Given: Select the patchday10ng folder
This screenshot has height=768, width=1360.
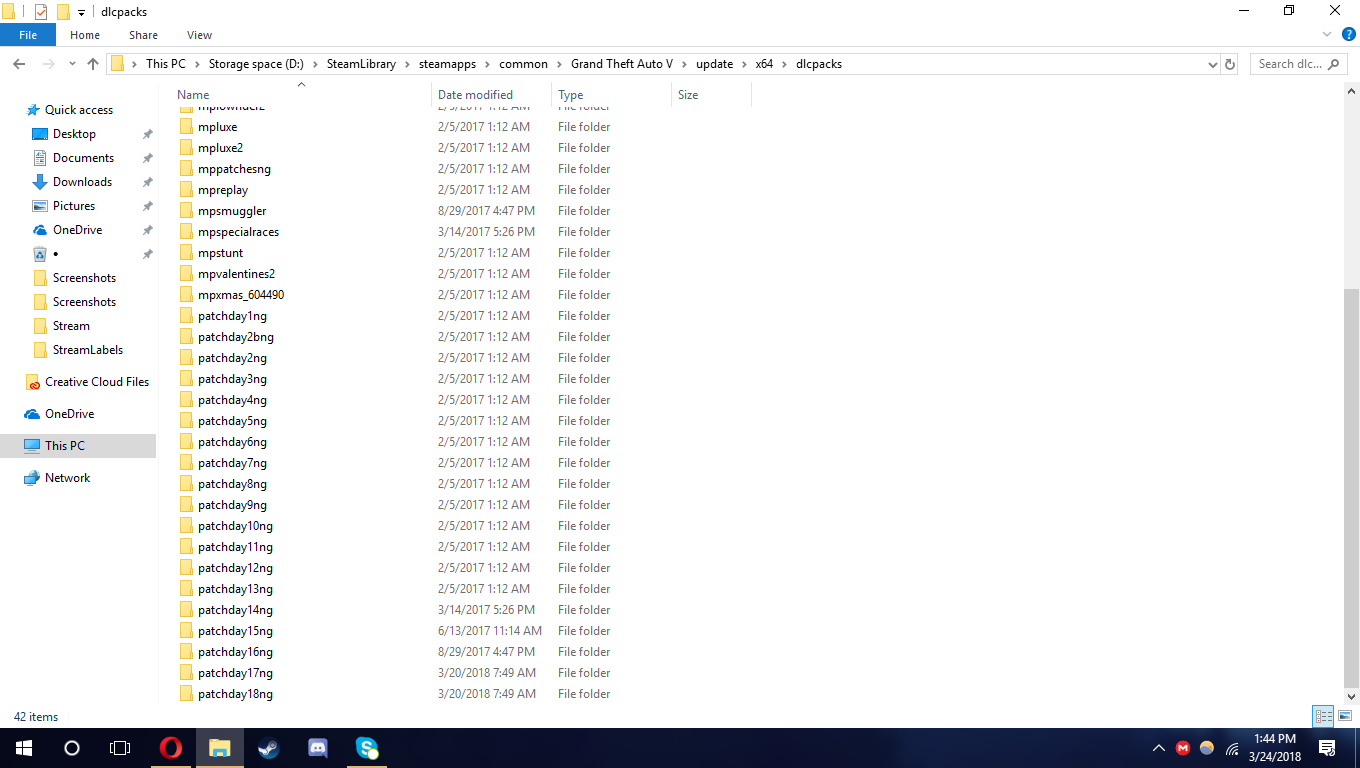Looking at the screenshot, I should 235,526.
